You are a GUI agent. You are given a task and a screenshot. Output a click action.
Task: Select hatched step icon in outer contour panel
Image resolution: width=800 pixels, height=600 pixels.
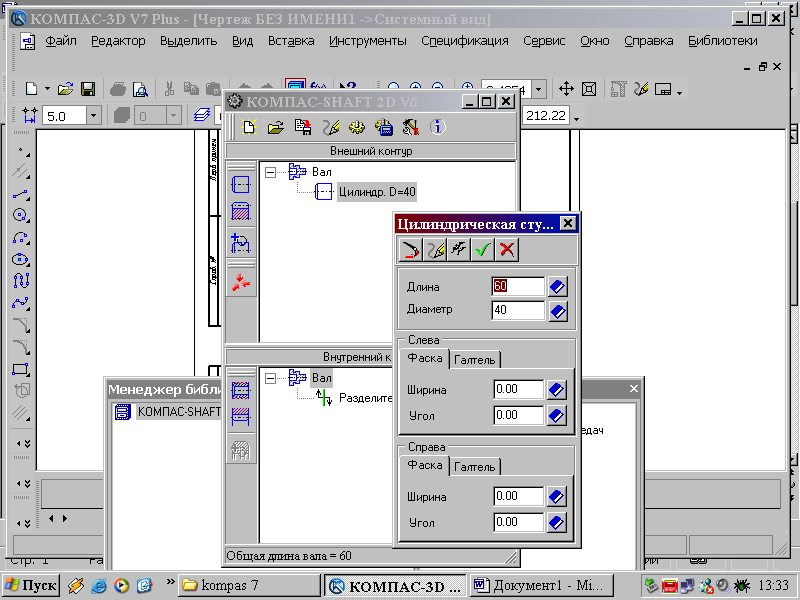[241, 211]
